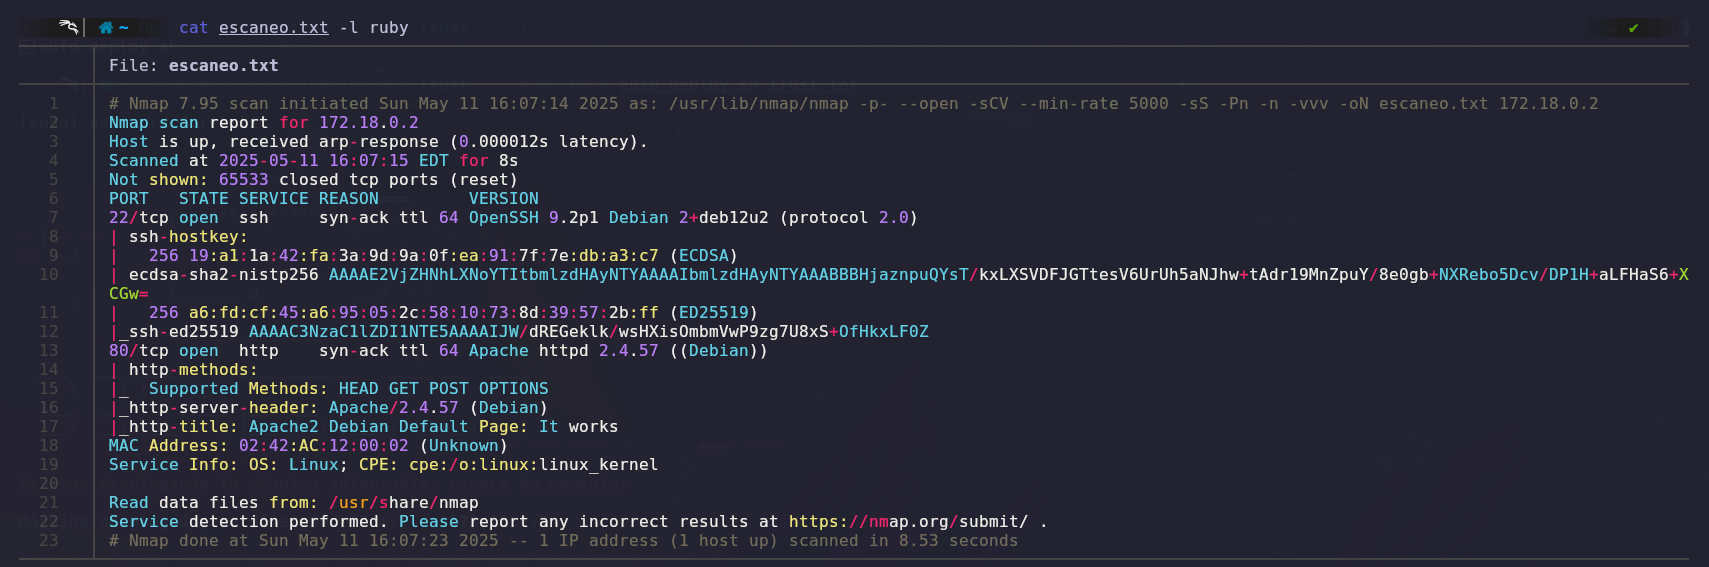1709x567 pixels.
Task: Click '--min-rate 5000' in the Nmap command comment
Action: click(1094, 104)
